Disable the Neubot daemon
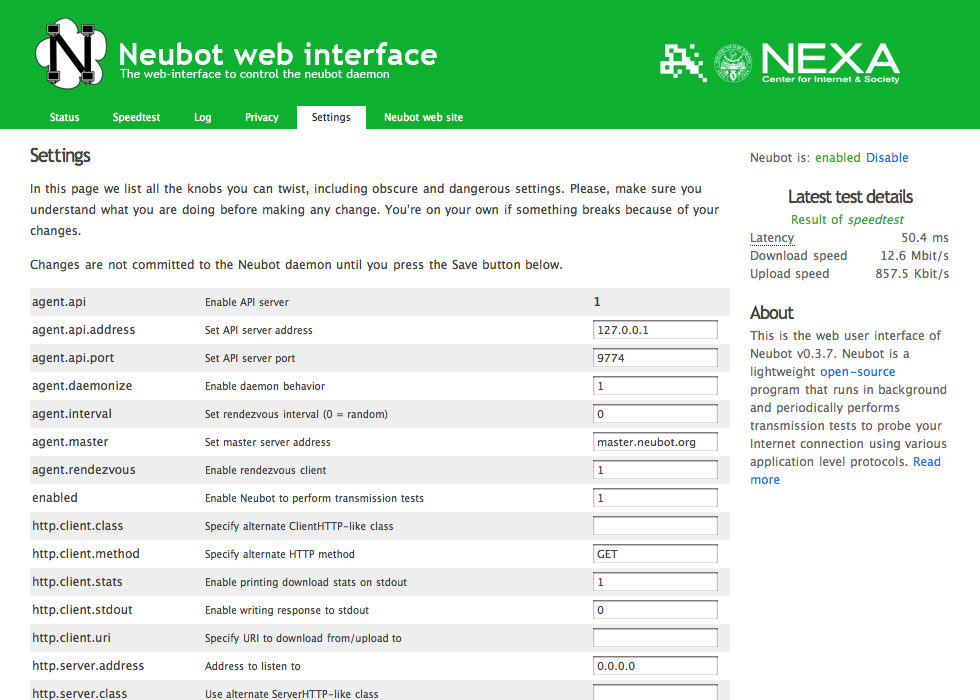Viewport: 980px width, 700px height. point(886,157)
